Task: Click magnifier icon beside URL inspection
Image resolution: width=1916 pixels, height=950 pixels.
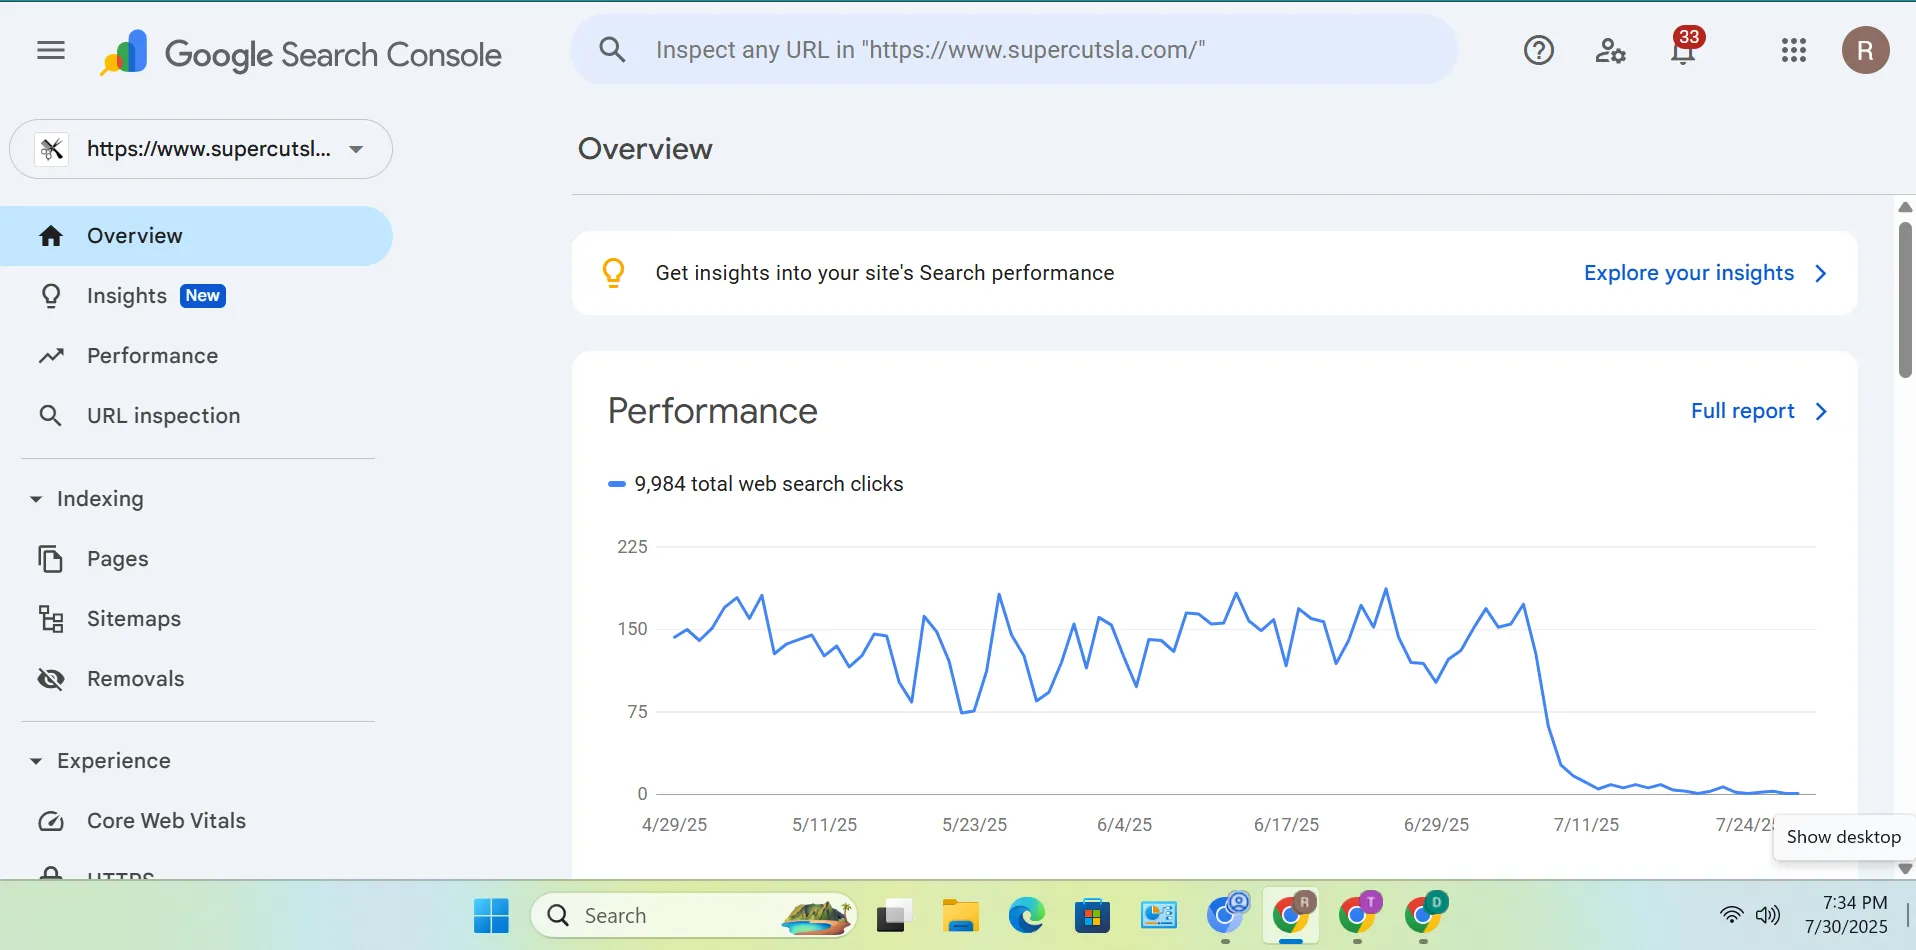Action: (50, 415)
